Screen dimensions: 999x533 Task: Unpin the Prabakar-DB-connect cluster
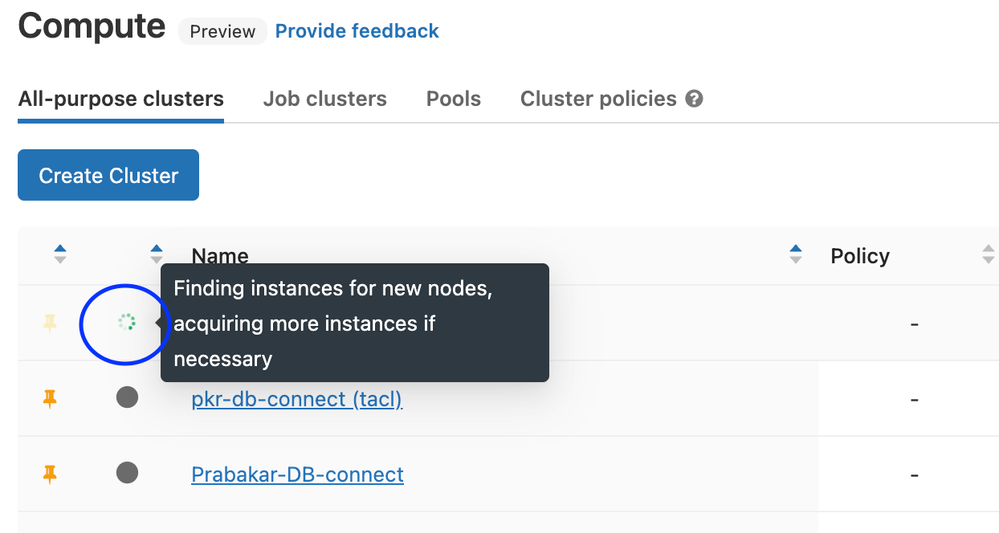pos(50,474)
